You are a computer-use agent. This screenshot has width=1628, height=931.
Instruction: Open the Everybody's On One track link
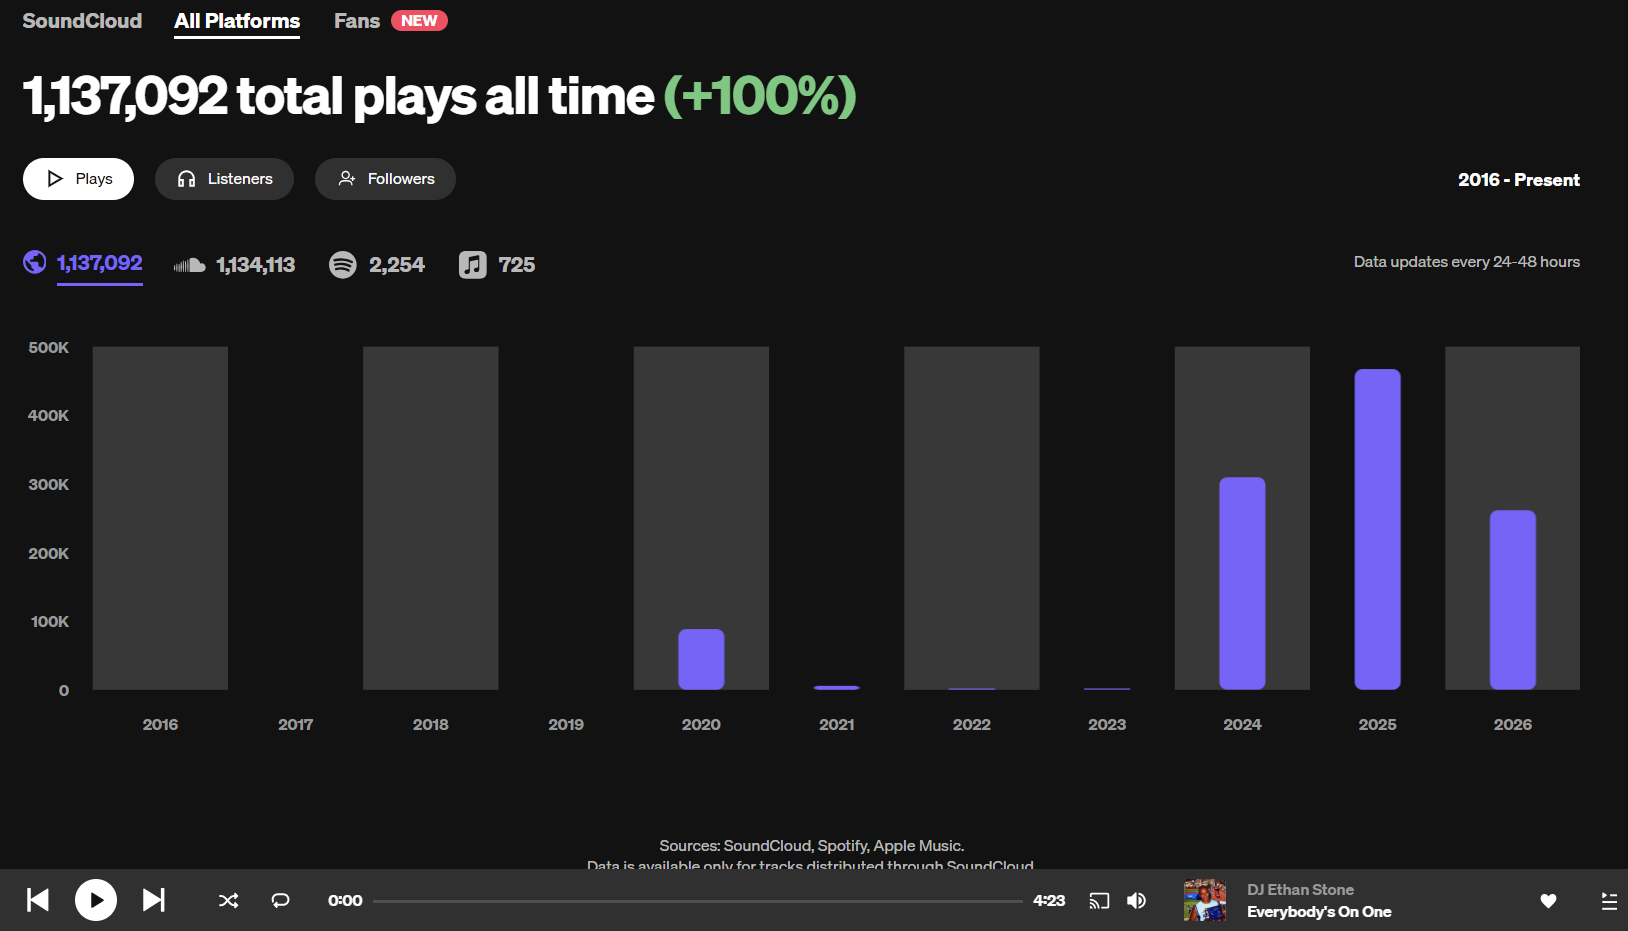pyautogui.click(x=1319, y=912)
